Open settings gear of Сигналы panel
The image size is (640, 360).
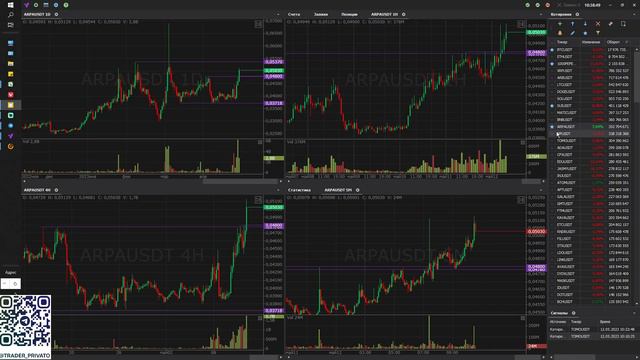573,313
